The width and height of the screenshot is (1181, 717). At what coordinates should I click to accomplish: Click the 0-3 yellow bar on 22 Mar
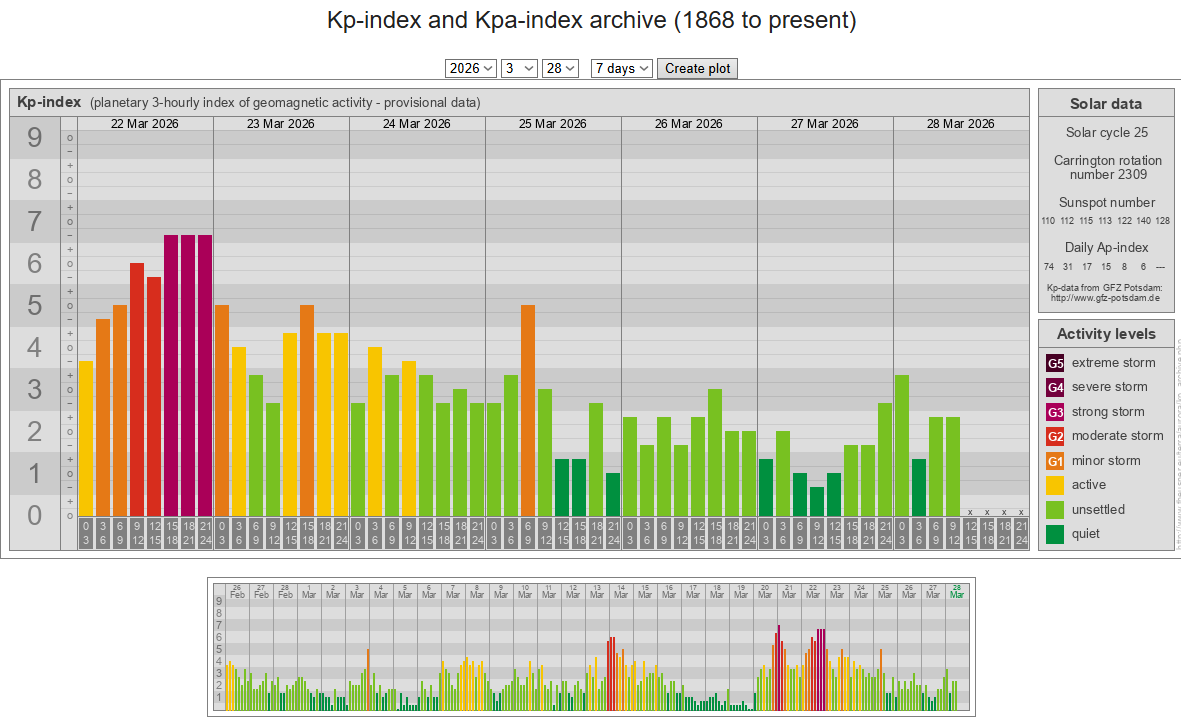pos(86,438)
